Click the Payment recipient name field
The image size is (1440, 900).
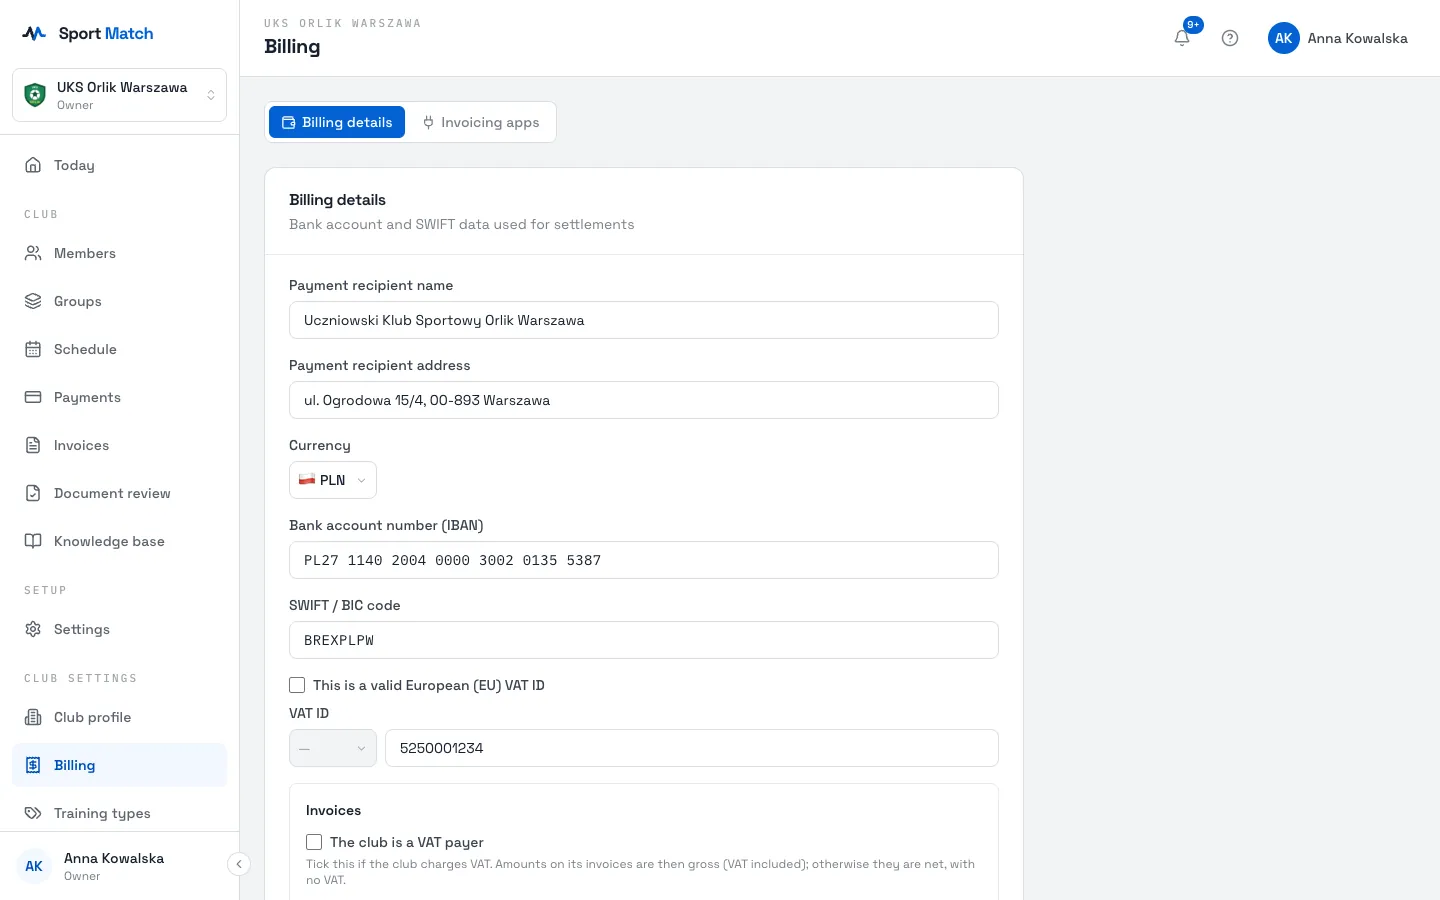coord(644,320)
